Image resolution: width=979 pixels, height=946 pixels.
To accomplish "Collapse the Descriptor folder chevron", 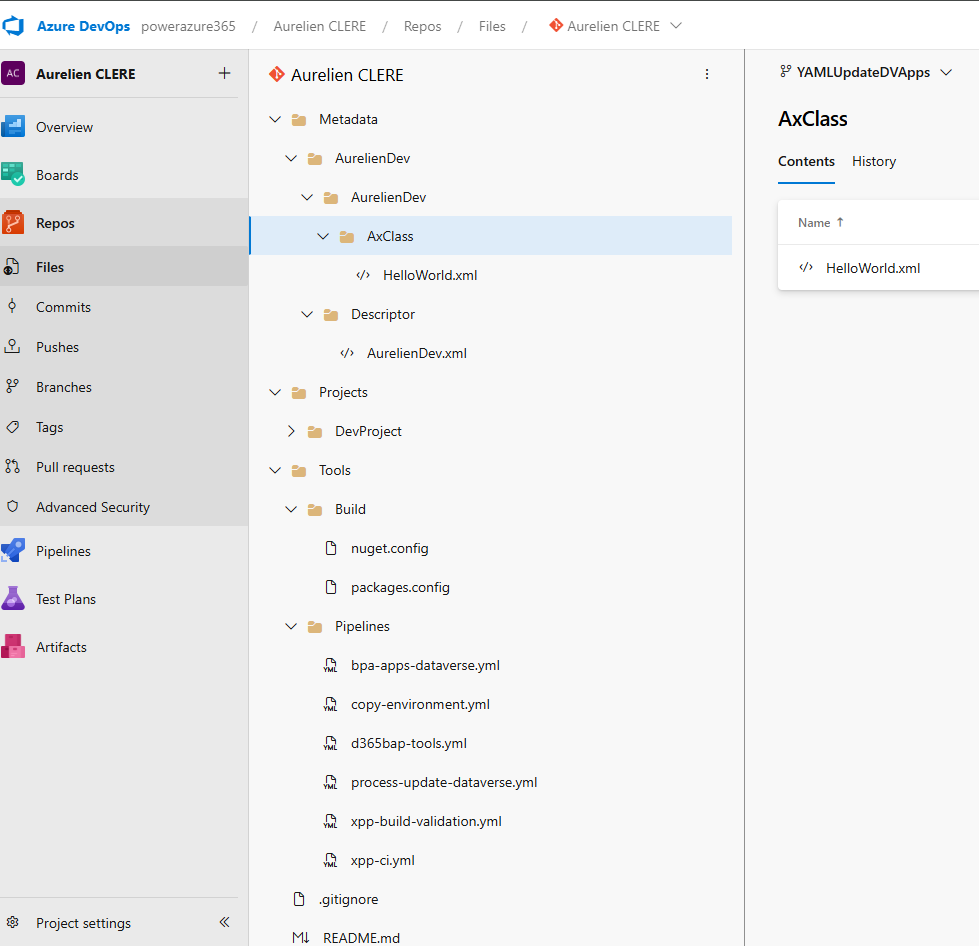I will tap(307, 314).
